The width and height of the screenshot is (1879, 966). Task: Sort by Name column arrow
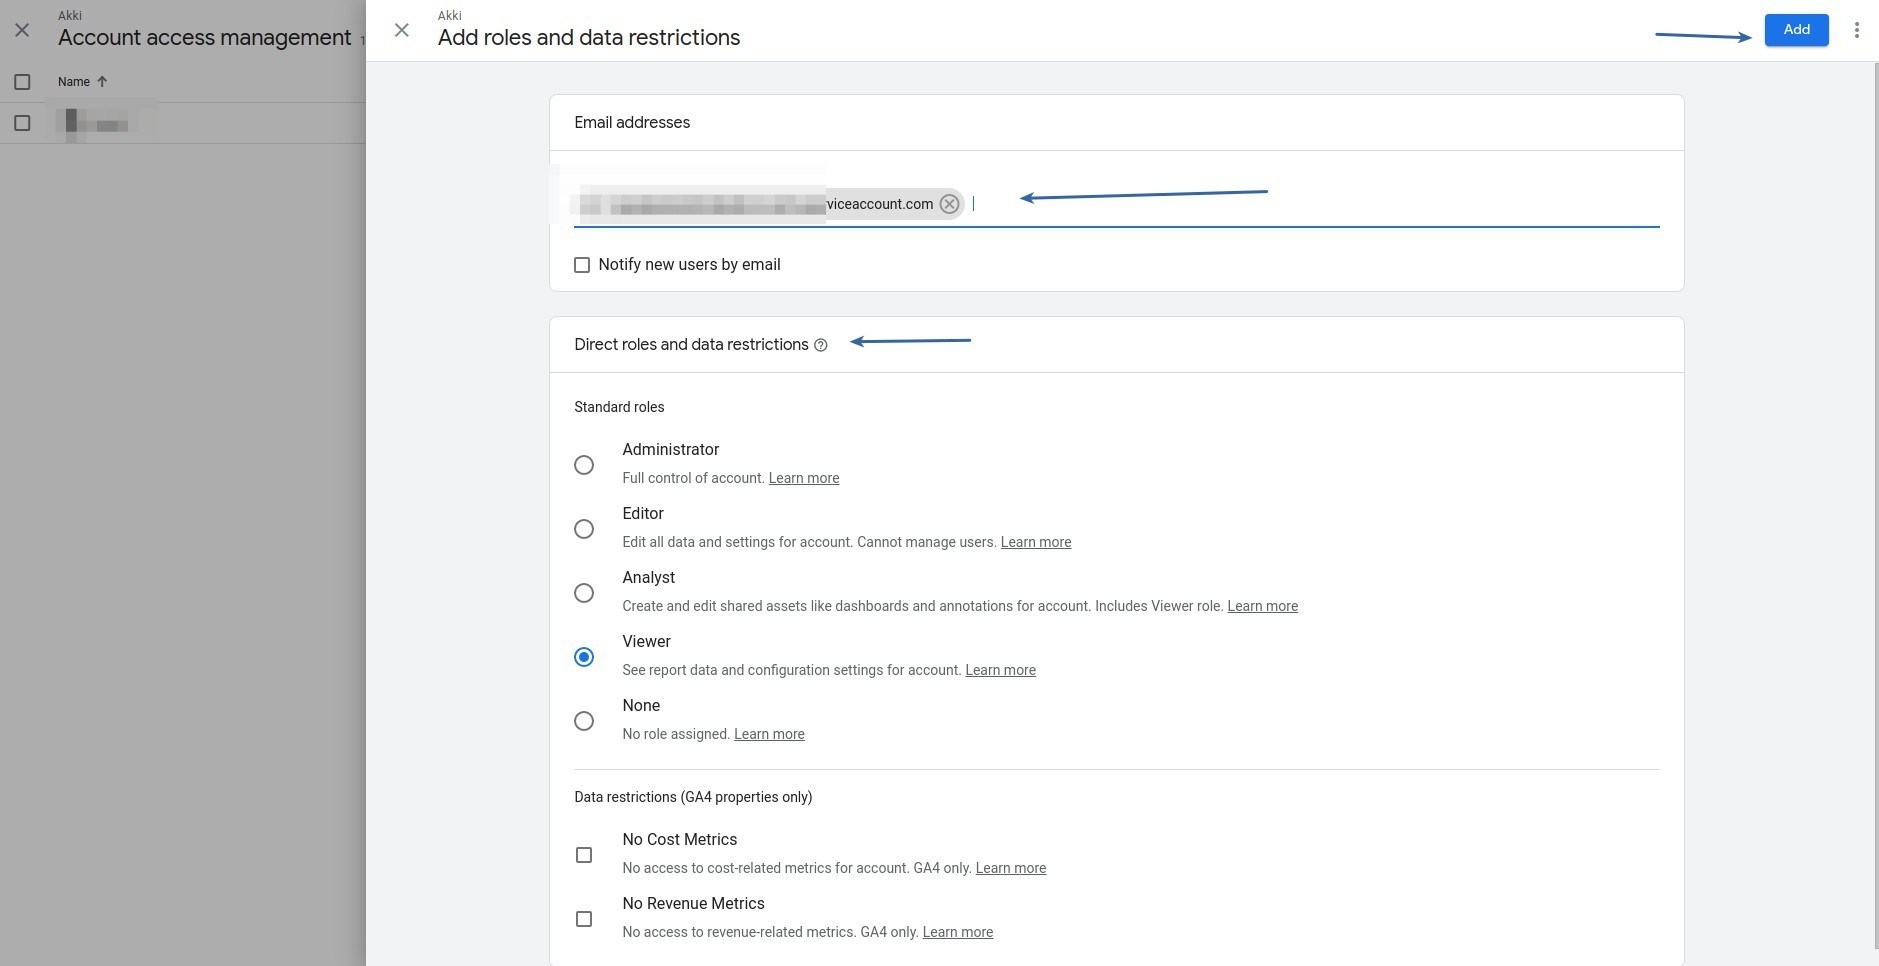pos(102,82)
